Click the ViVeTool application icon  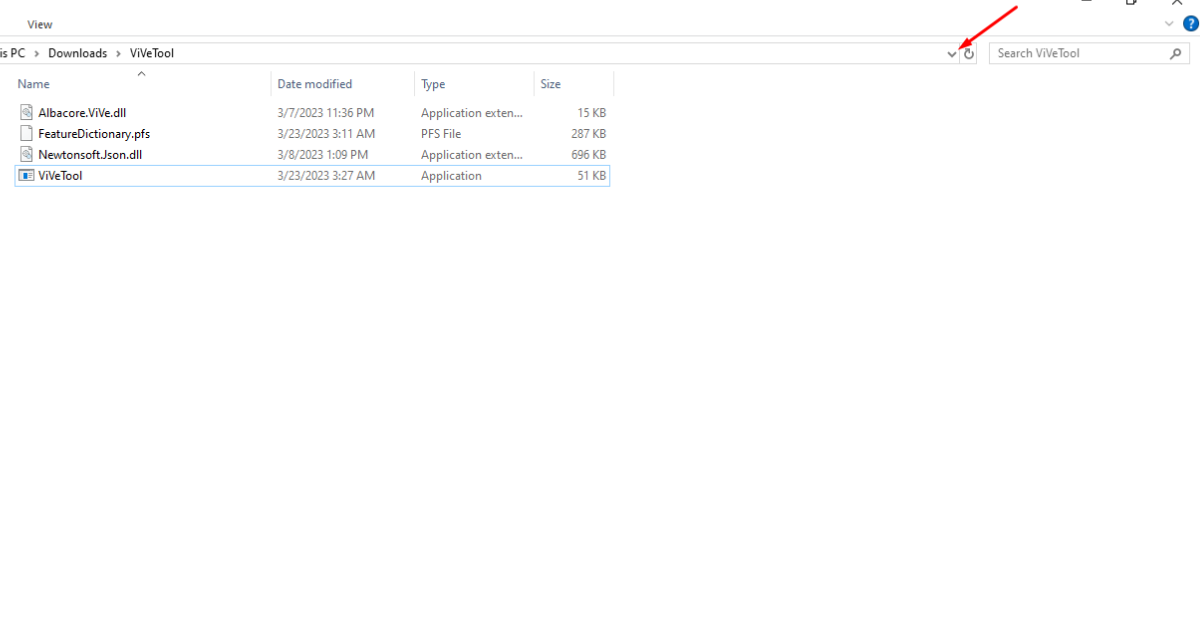click(27, 175)
